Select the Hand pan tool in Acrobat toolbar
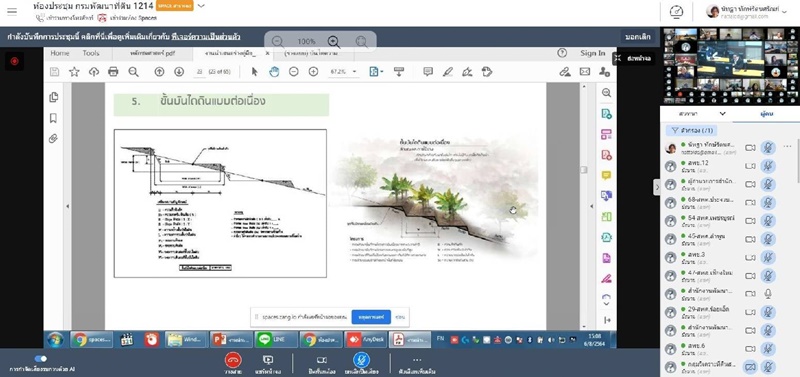The image size is (800, 377). pyautogui.click(x=274, y=72)
